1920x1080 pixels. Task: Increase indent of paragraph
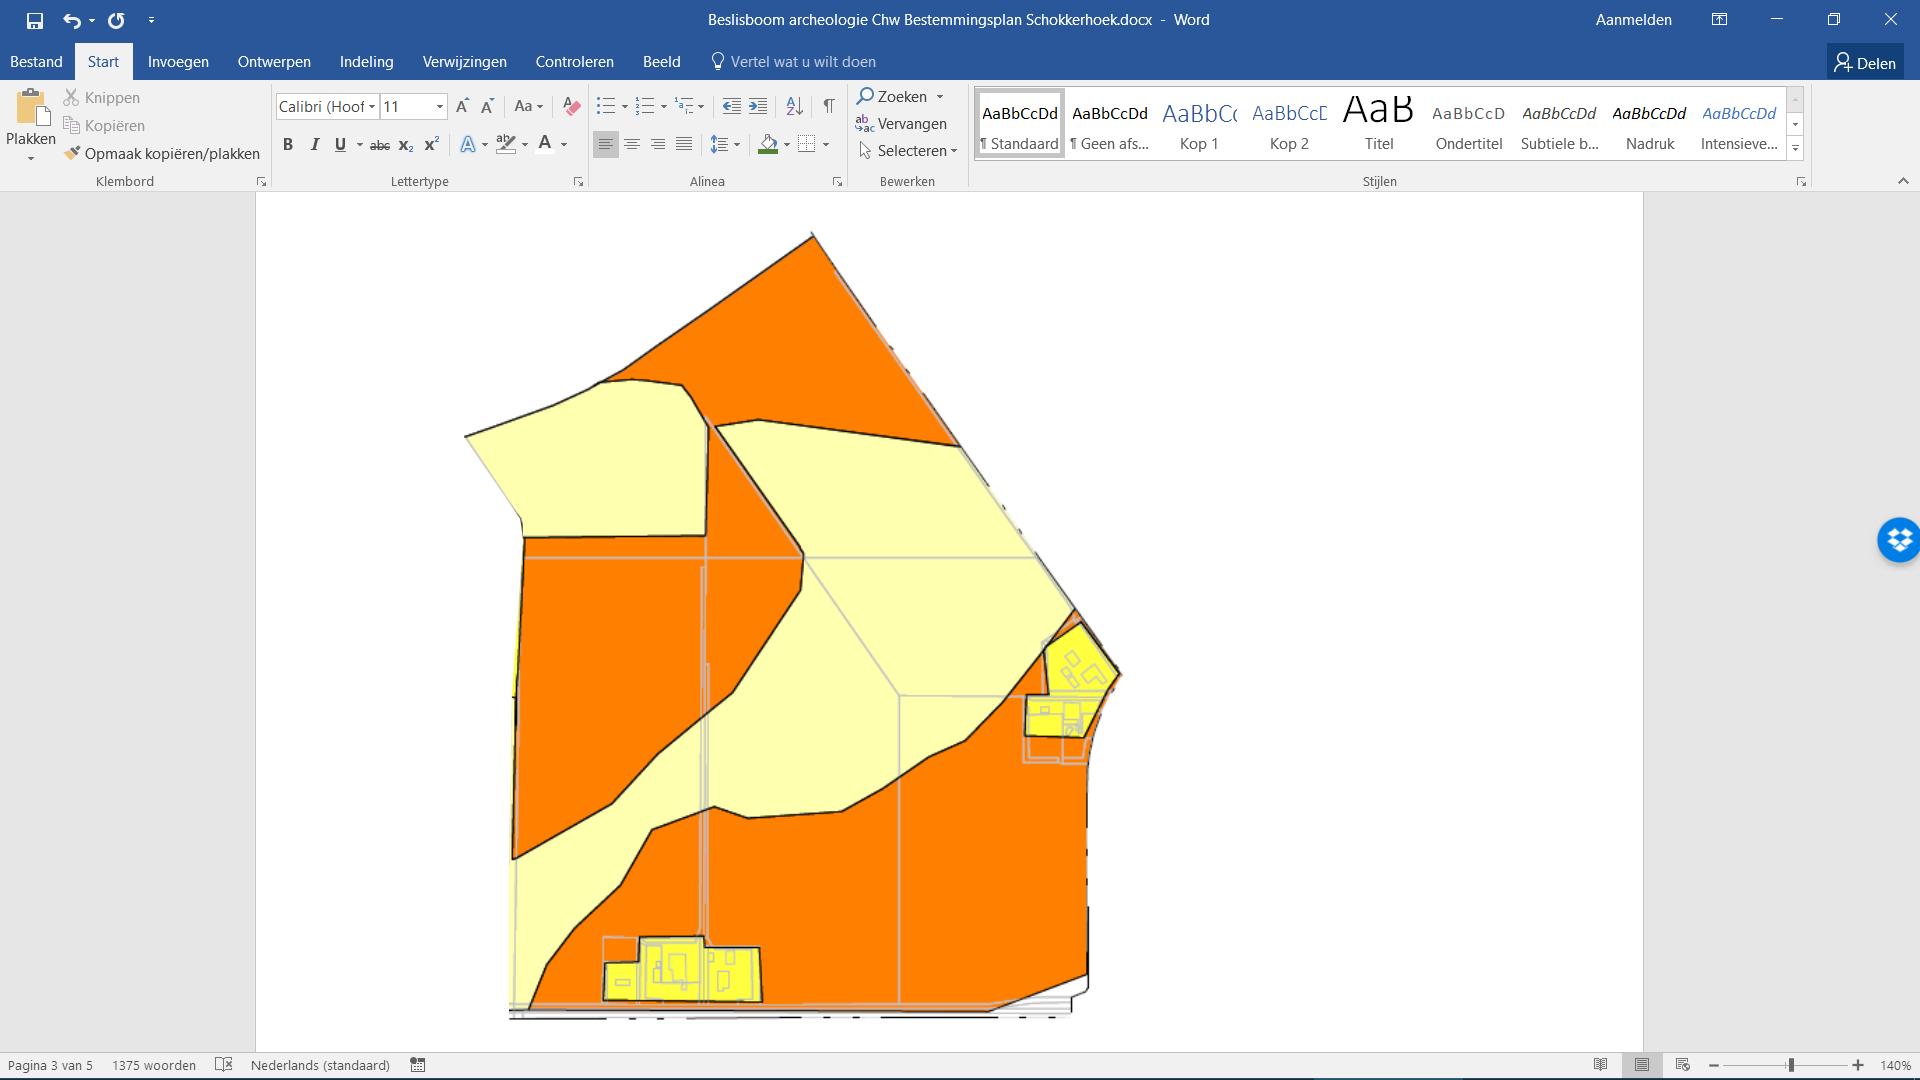[x=758, y=106]
